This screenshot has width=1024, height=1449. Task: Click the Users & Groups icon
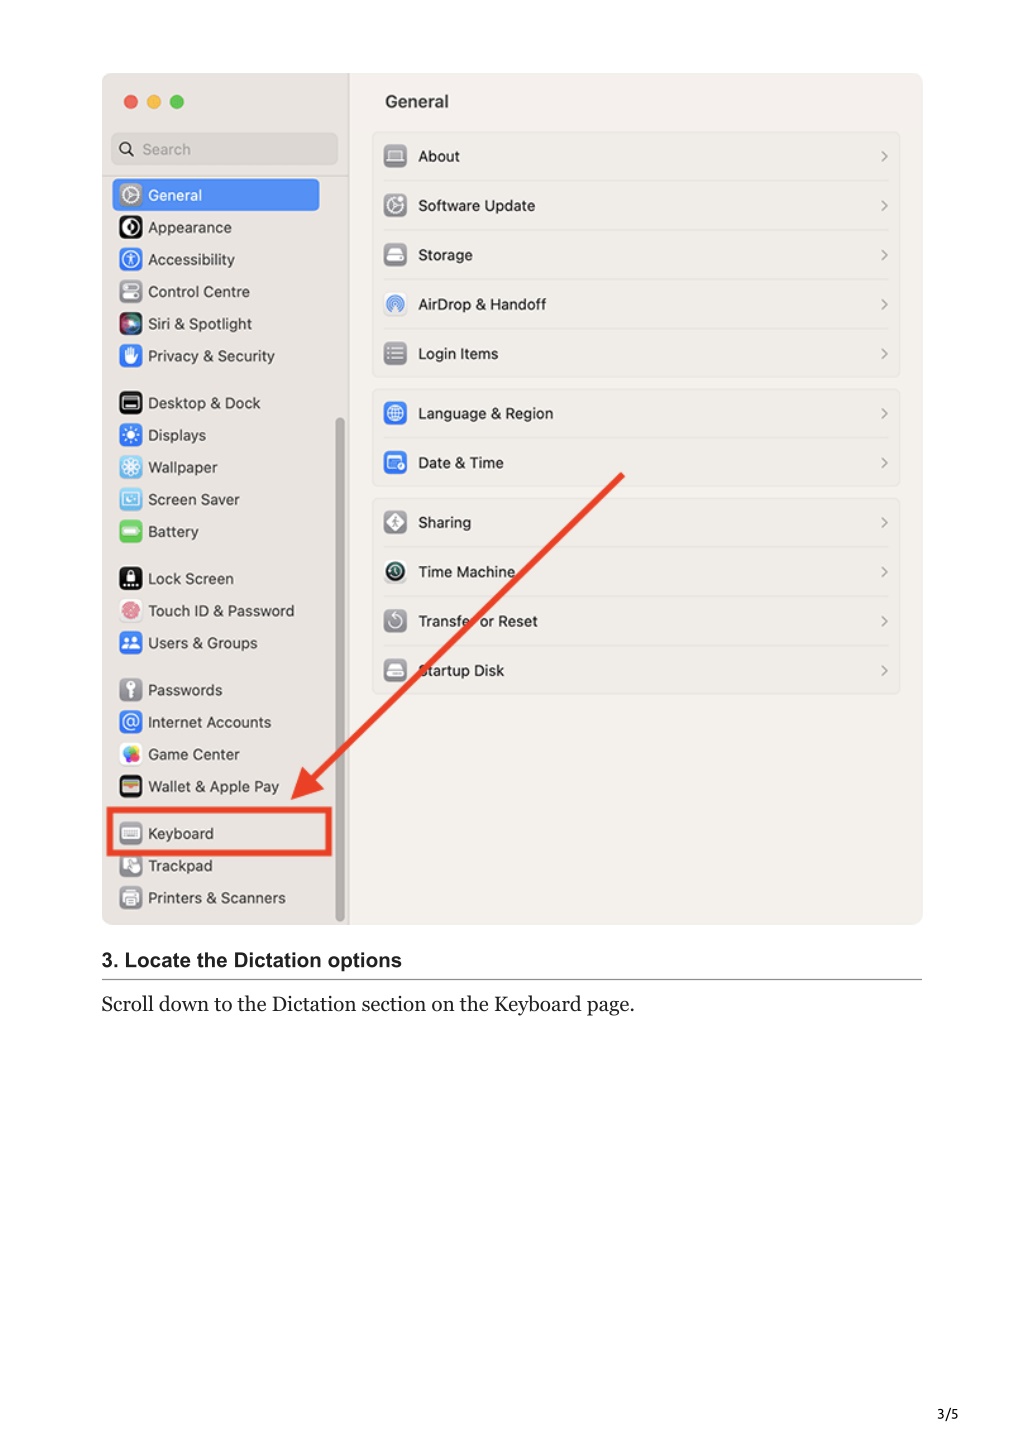(131, 642)
